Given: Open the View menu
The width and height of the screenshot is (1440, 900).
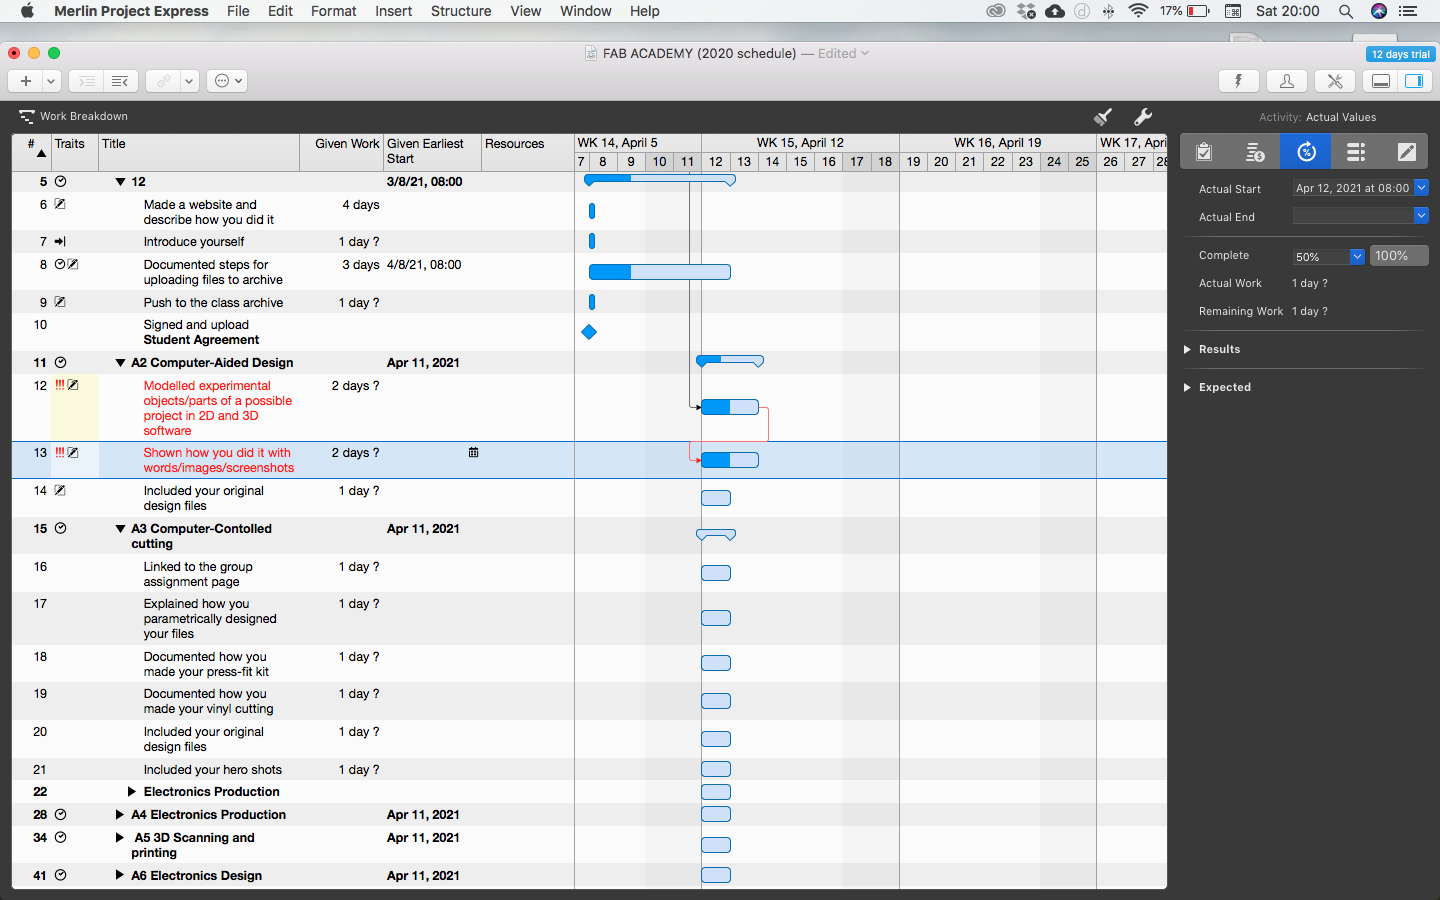Looking at the screenshot, I should click(x=525, y=11).
